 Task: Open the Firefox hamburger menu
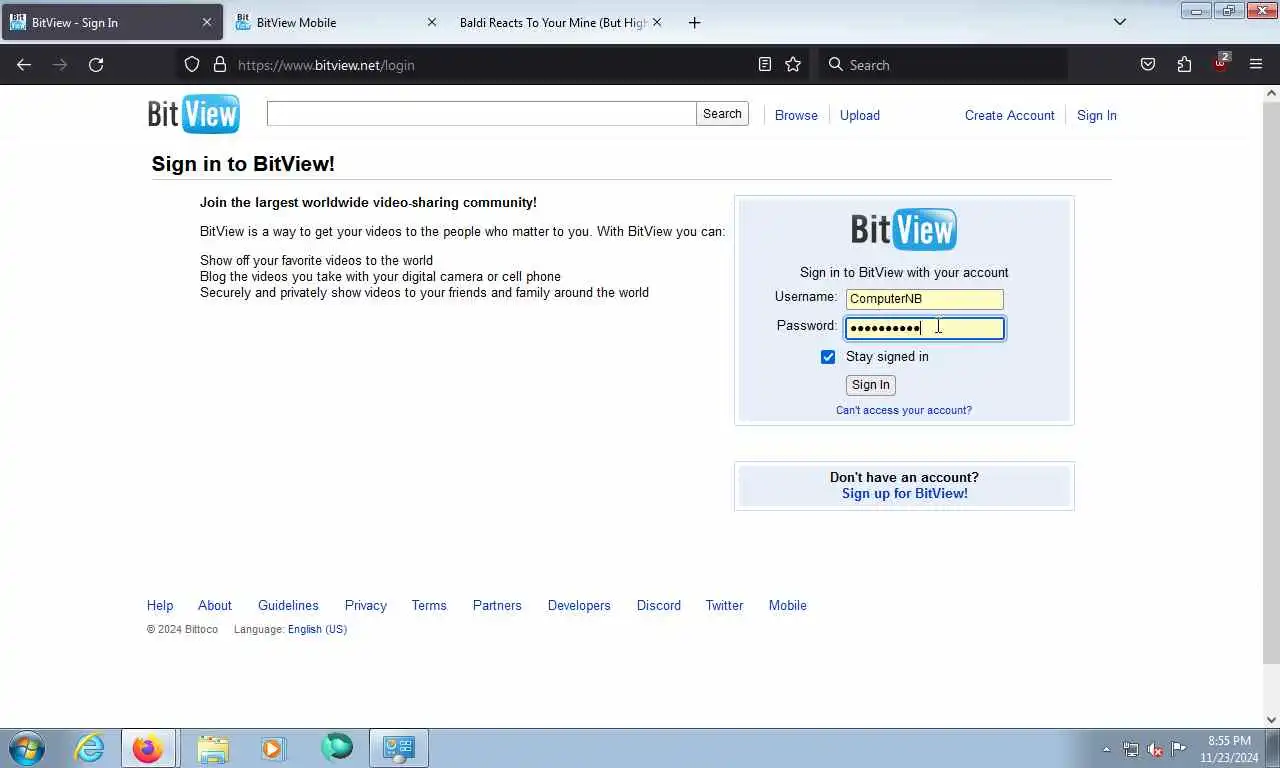coord(1256,65)
